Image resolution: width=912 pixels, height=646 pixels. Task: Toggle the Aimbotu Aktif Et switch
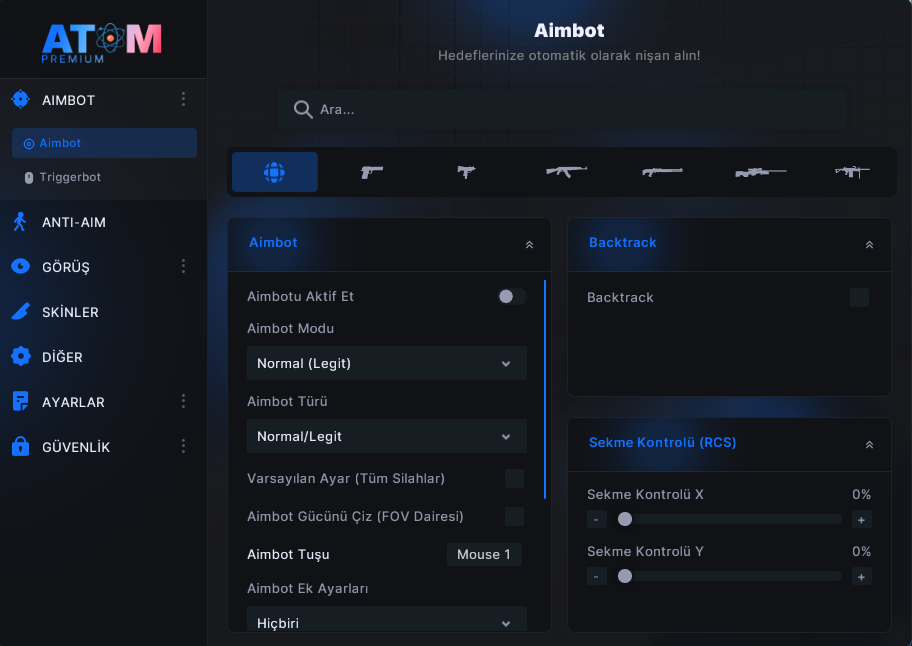pos(512,297)
